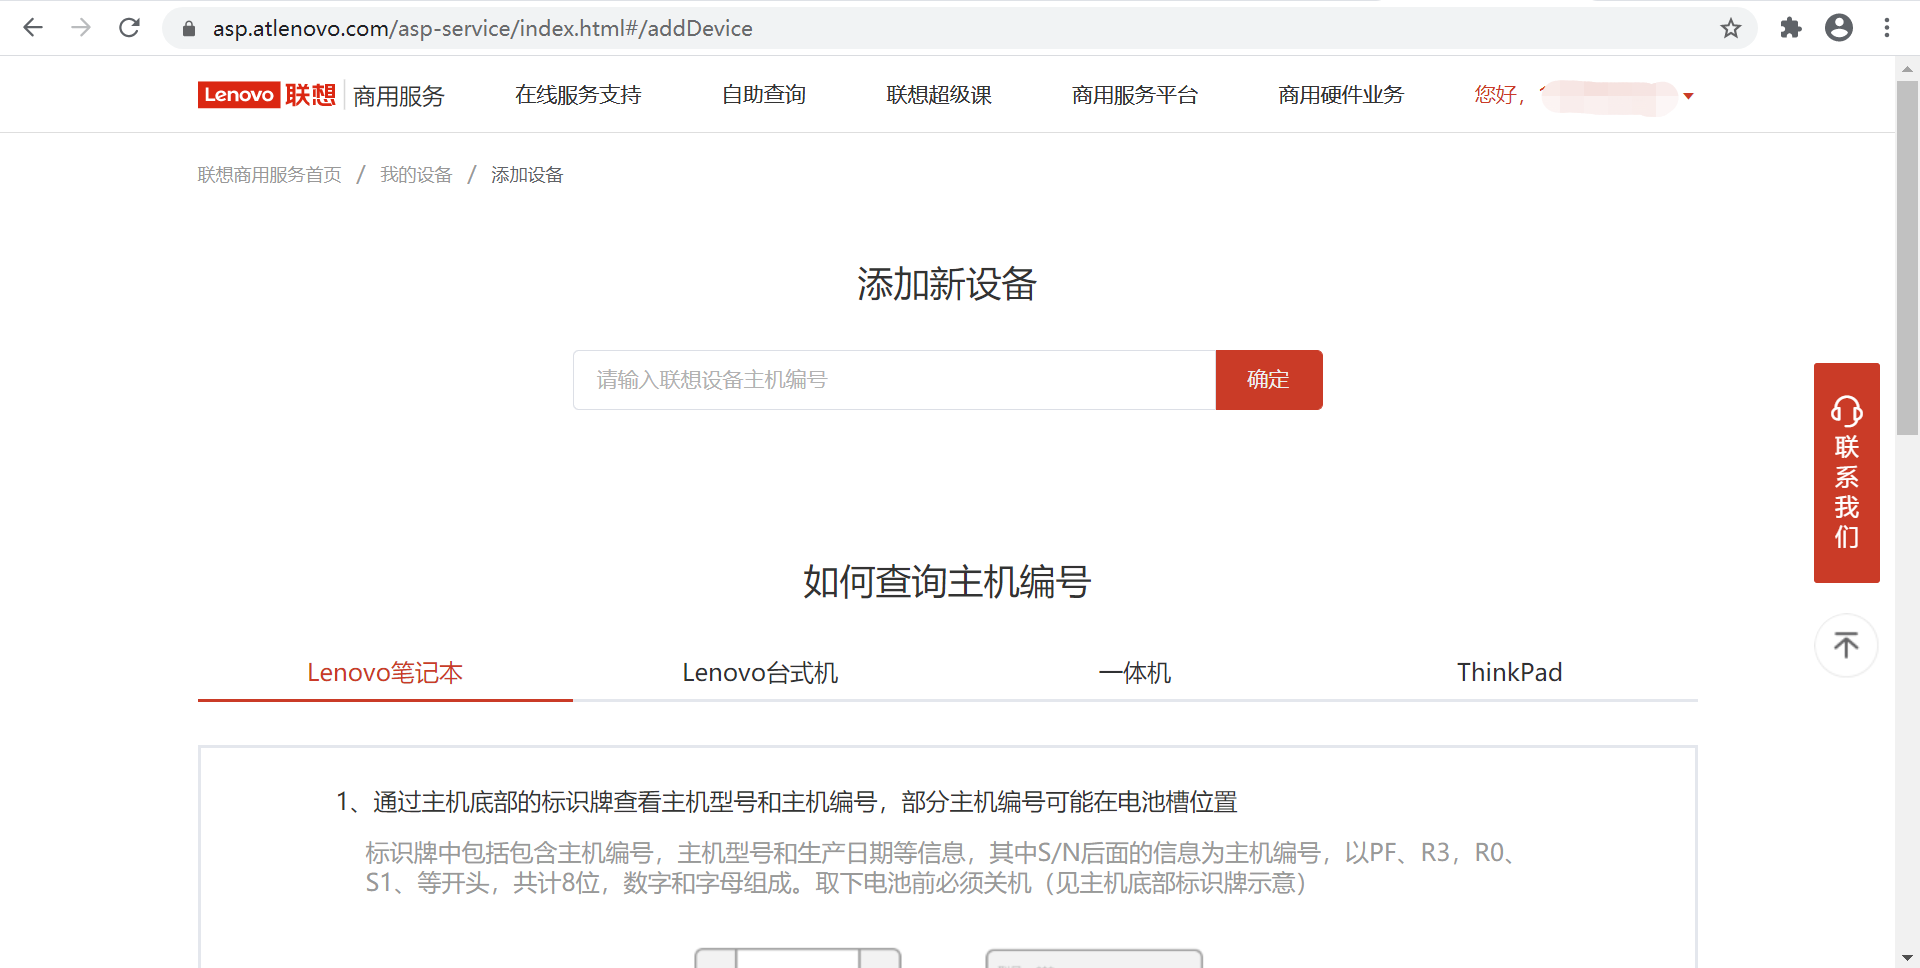Switch to the ThinkPad tab
1920x968 pixels.
[x=1509, y=673]
